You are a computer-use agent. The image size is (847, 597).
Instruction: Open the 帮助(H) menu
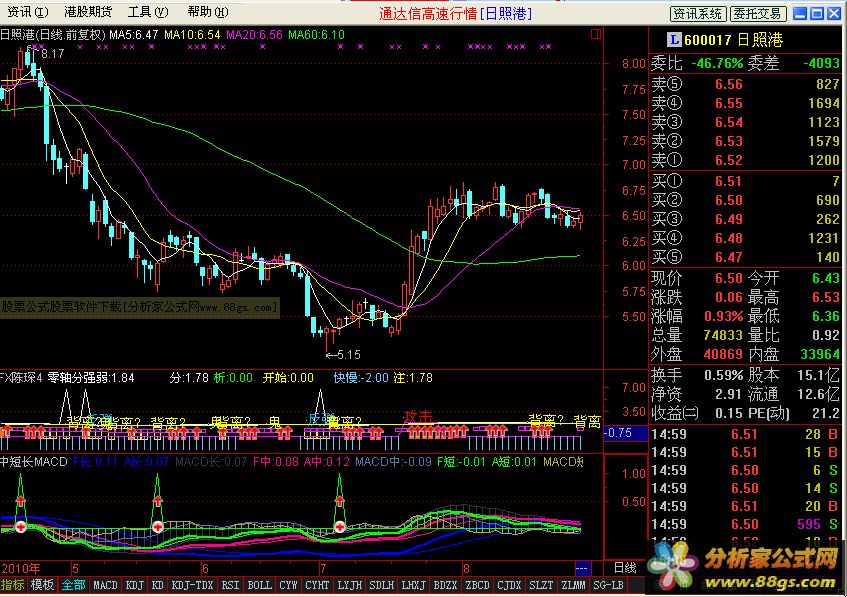(x=207, y=11)
